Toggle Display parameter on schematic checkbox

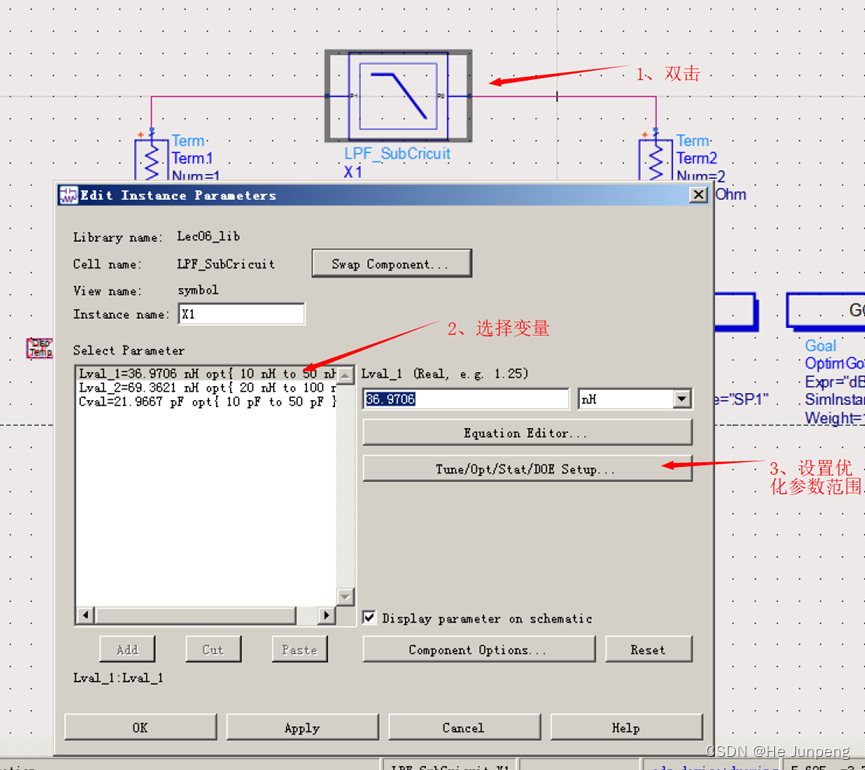coord(369,617)
